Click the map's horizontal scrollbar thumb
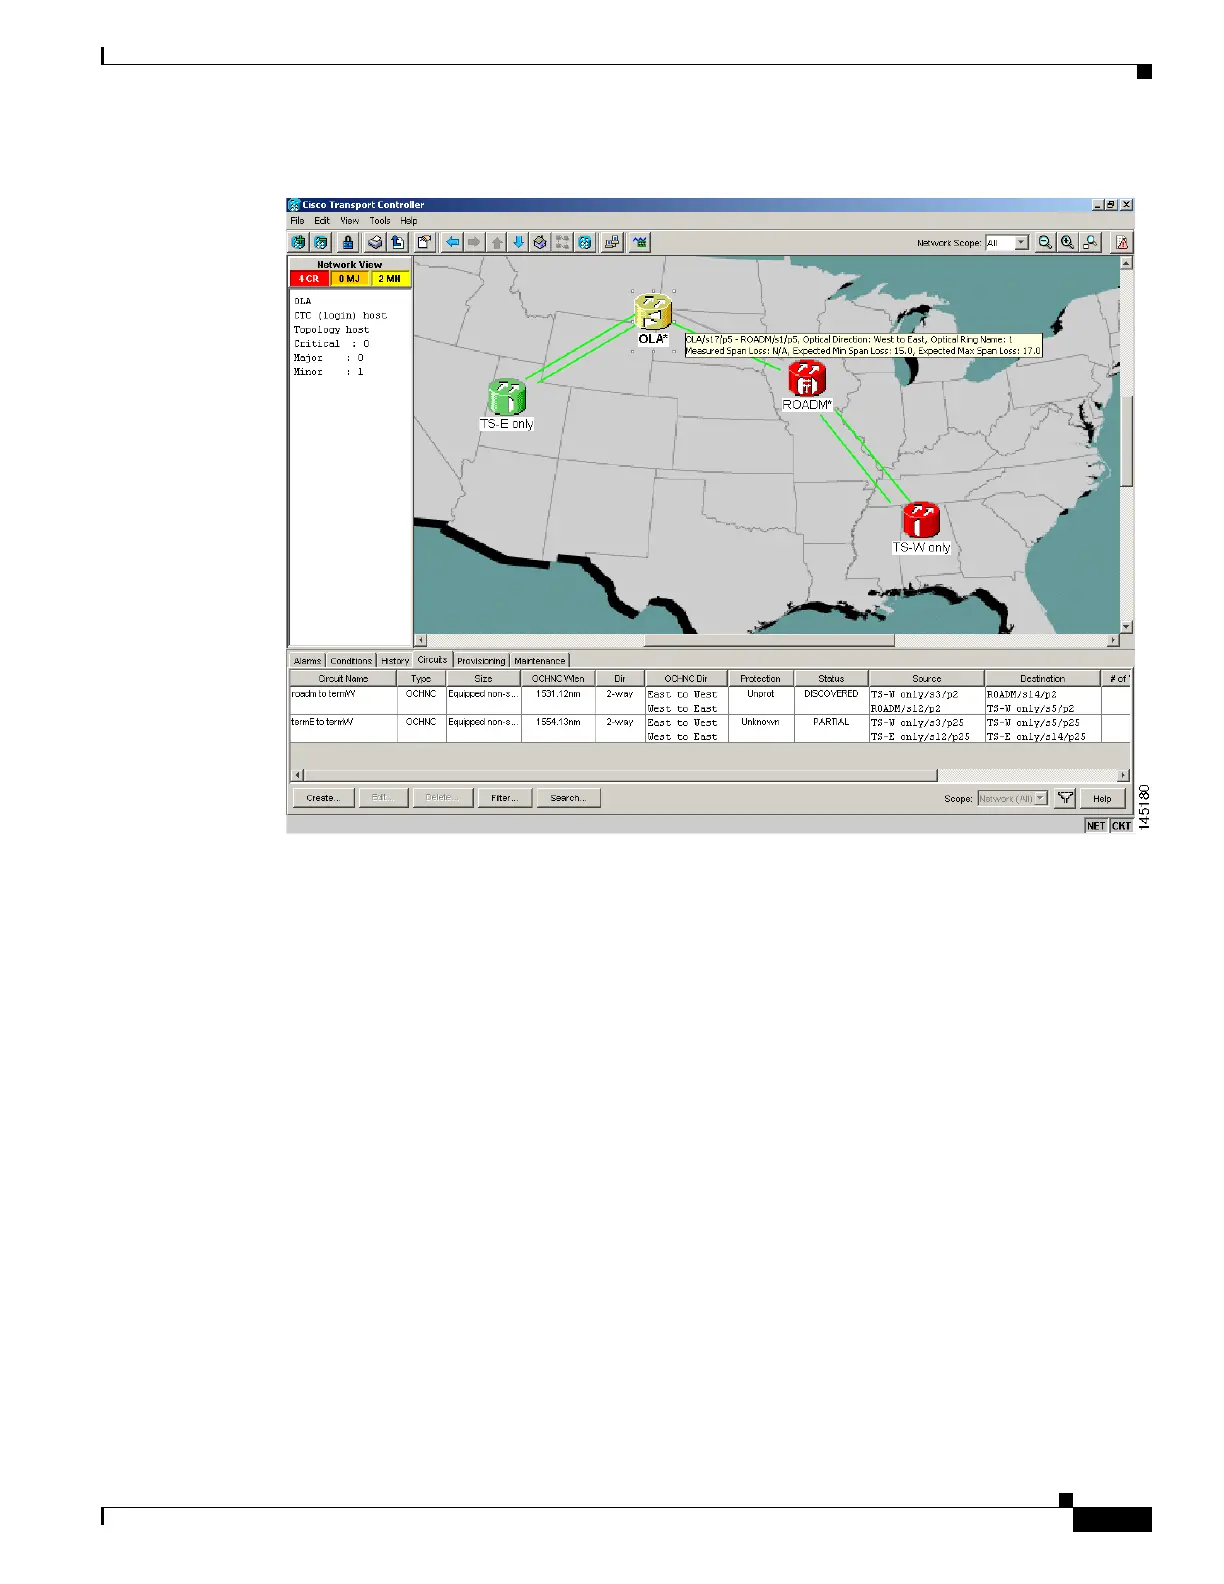The height and width of the screenshot is (1584, 1224). click(769, 640)
